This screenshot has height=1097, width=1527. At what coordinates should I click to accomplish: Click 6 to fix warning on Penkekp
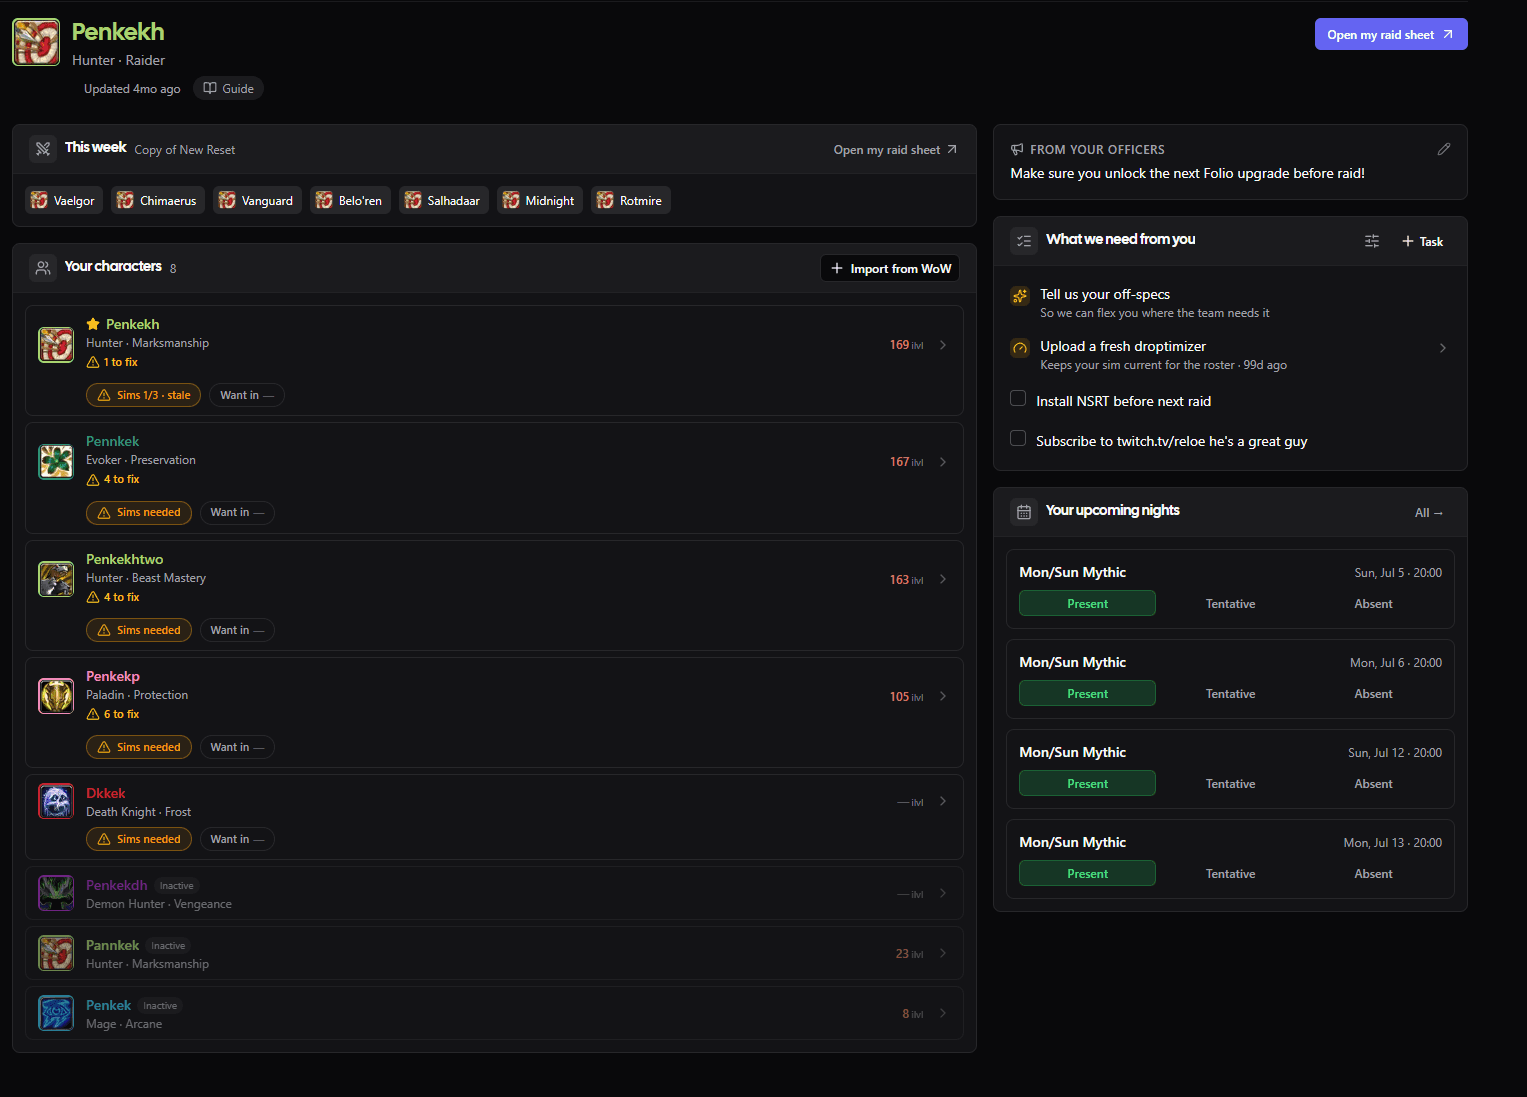coord(113,714)
